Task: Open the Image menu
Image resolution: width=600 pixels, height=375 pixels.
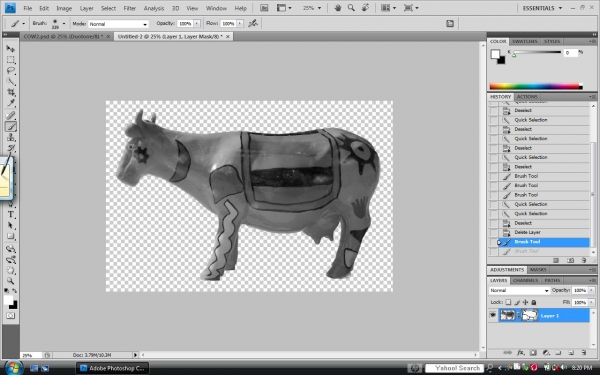Action: point(64,8)
